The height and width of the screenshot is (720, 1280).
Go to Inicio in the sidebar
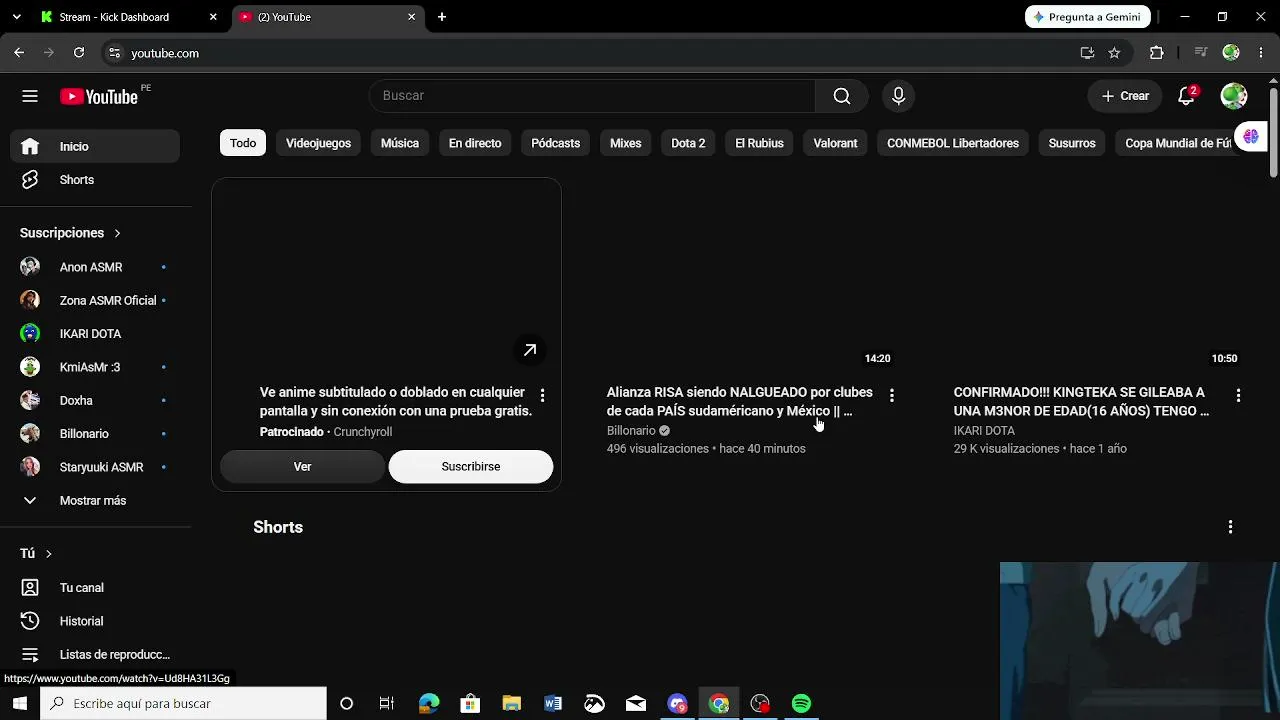tap(96, 147)
